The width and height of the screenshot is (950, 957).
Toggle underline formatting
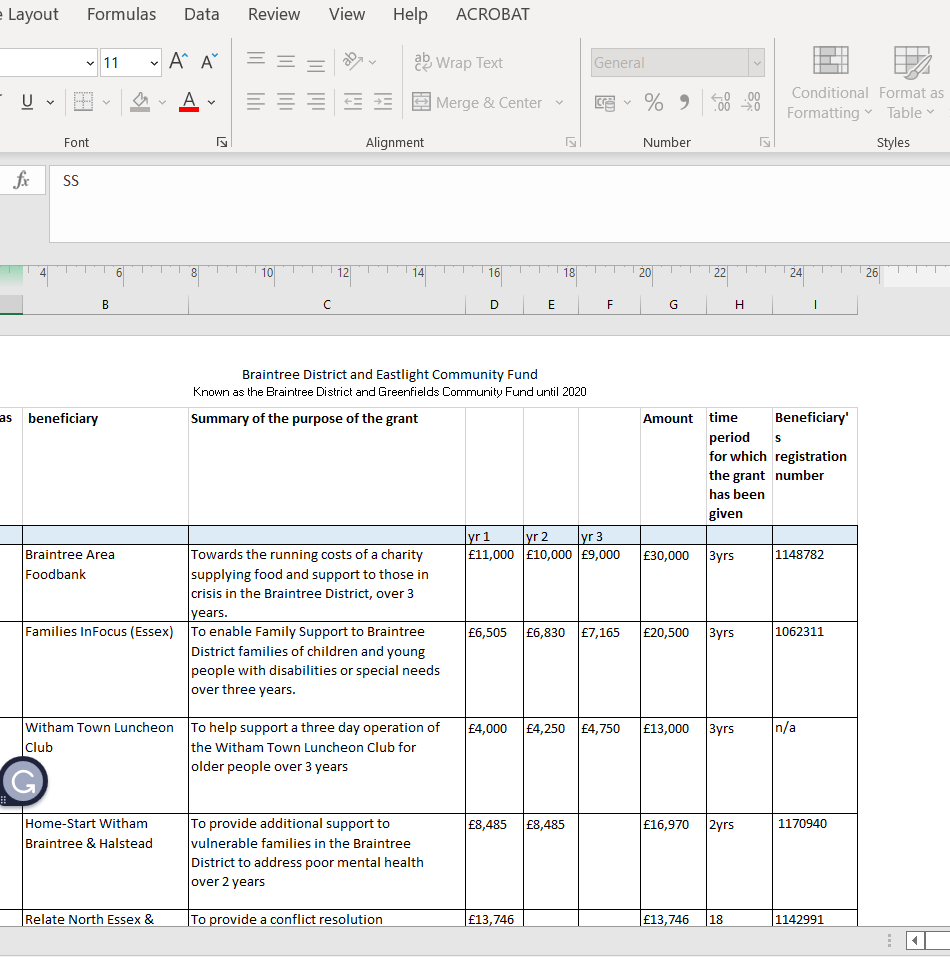[27, 102]
